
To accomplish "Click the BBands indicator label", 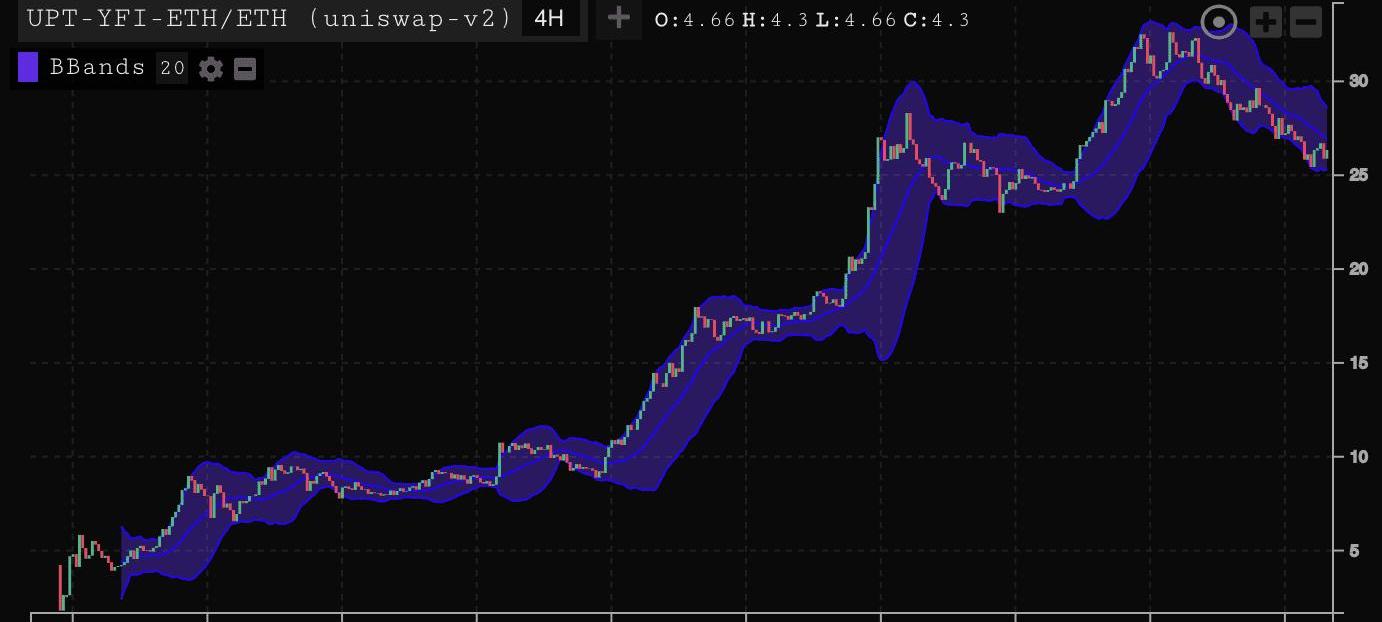I will pyautogui.click(x=97, y=68).
